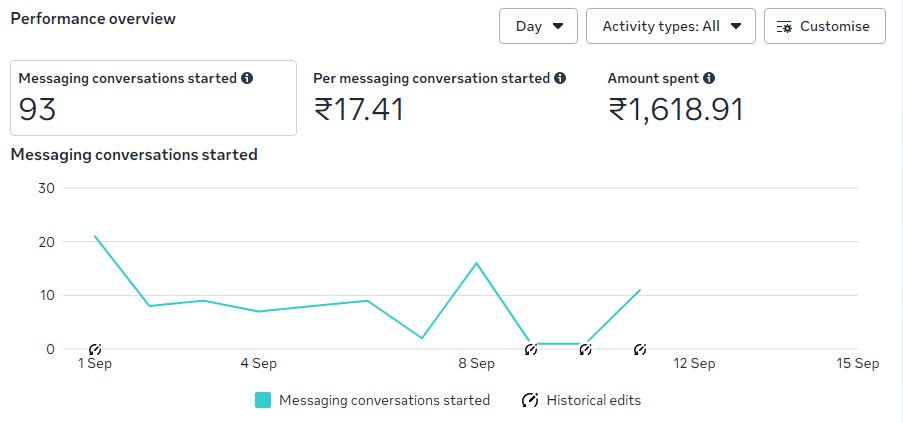This screenshot has width=903, height=423.
Task: Expand the Activity types: All dropdown
Action: coord(670,26)
